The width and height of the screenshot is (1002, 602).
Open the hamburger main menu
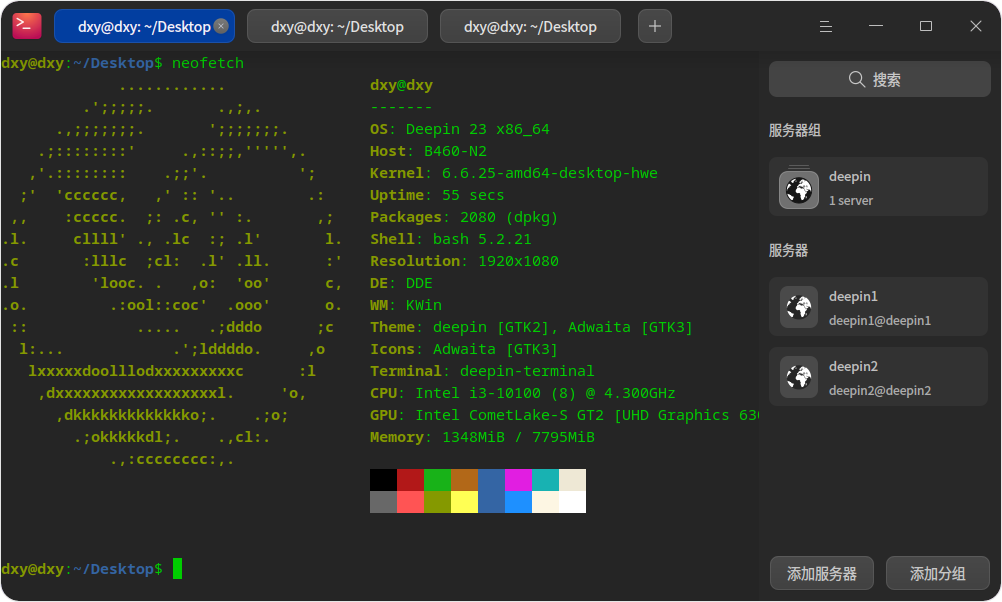click(826, 26)
